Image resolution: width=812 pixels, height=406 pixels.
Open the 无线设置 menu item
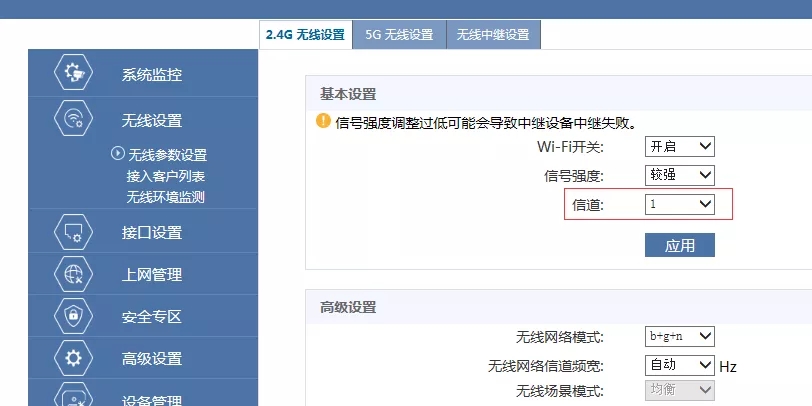[x=143, y=120]
